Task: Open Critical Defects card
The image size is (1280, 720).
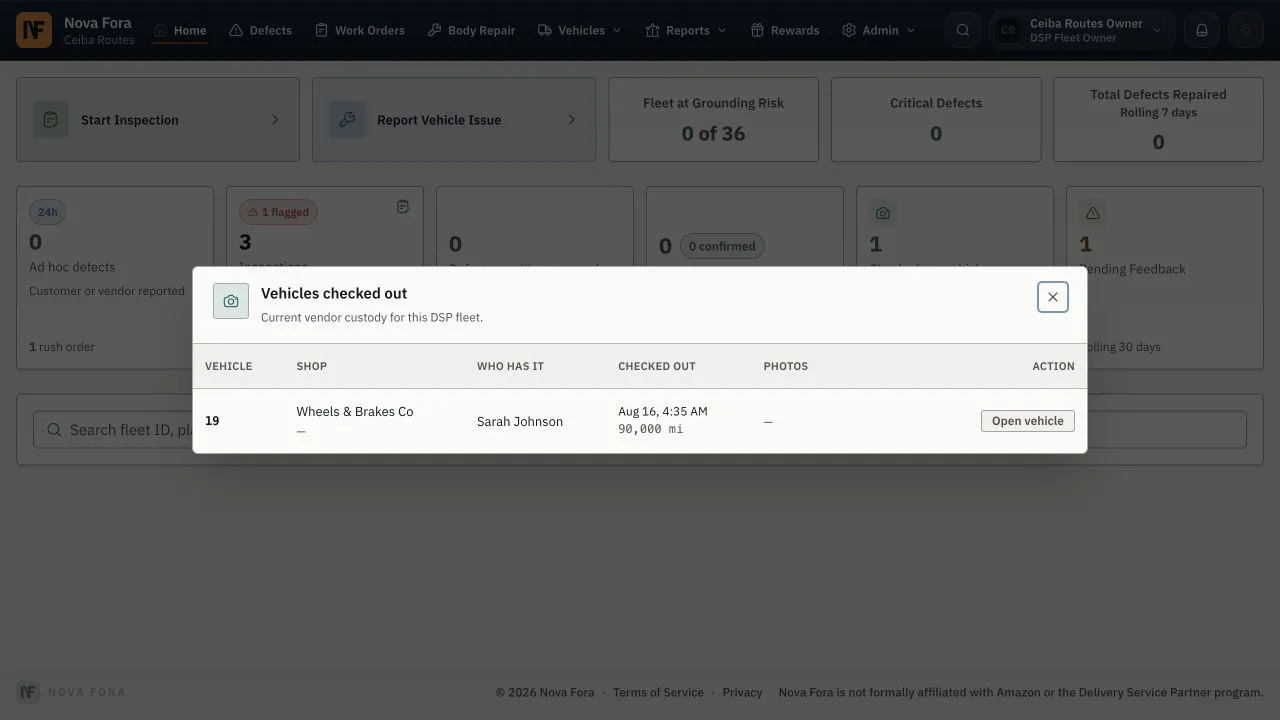Action: coord(936,120)
